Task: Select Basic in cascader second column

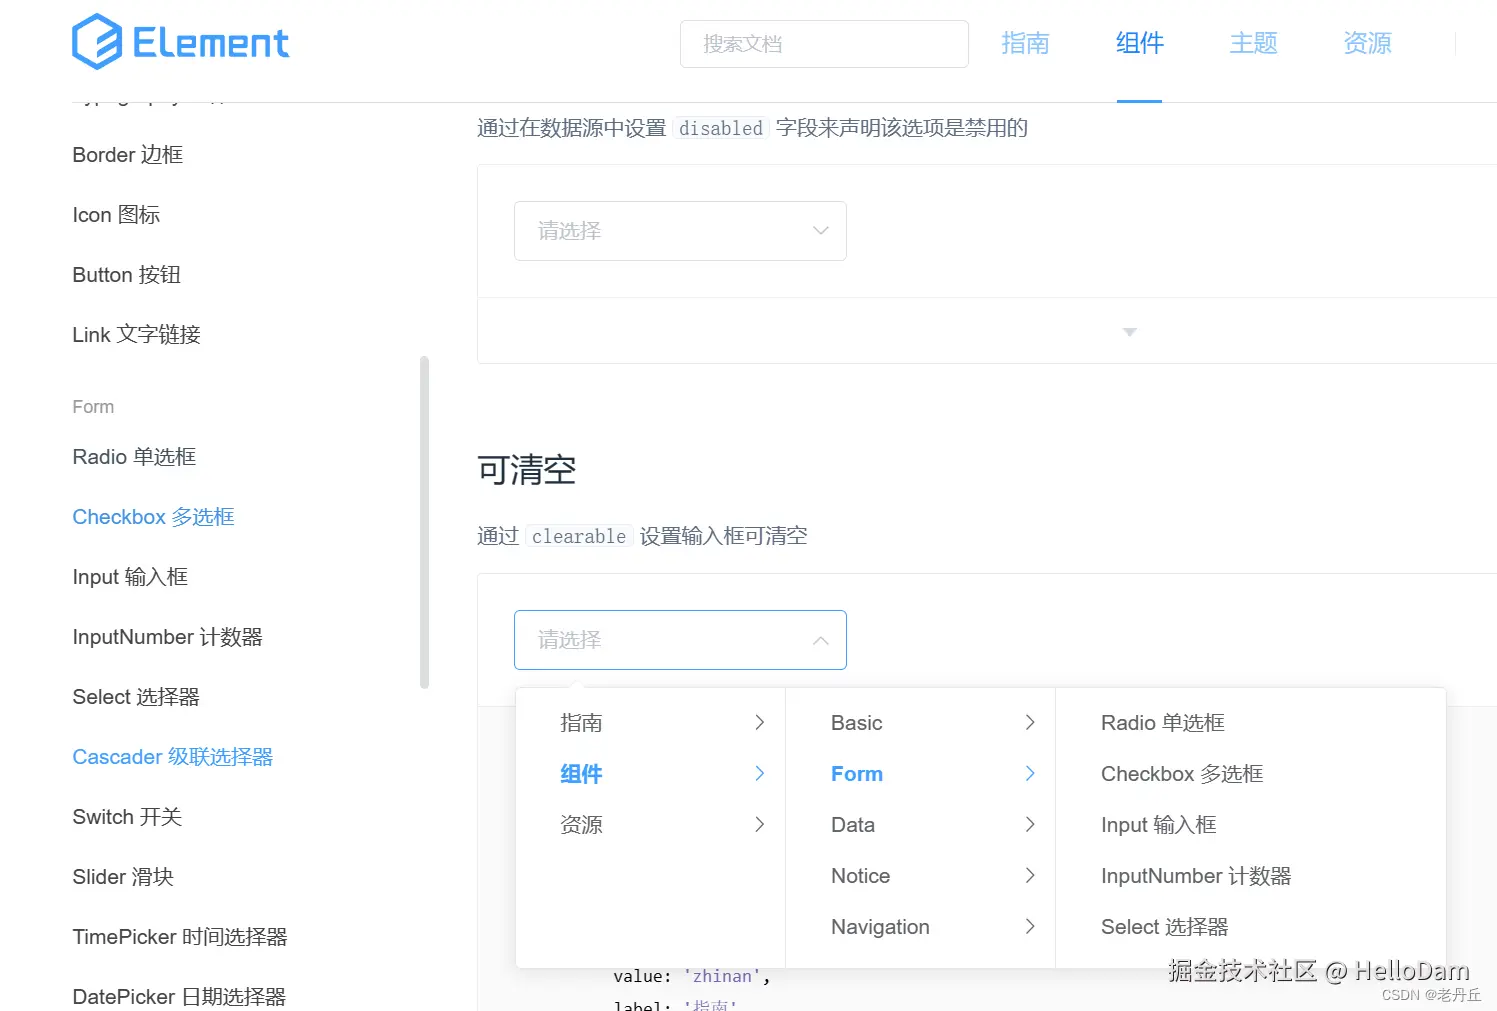Action: (x=857, y=723)
